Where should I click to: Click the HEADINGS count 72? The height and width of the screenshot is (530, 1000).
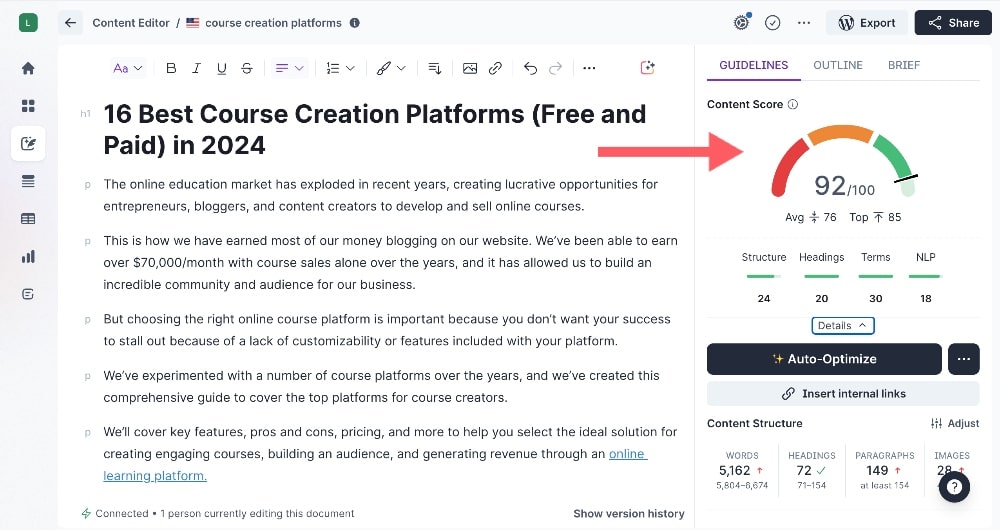pos(804,471)
